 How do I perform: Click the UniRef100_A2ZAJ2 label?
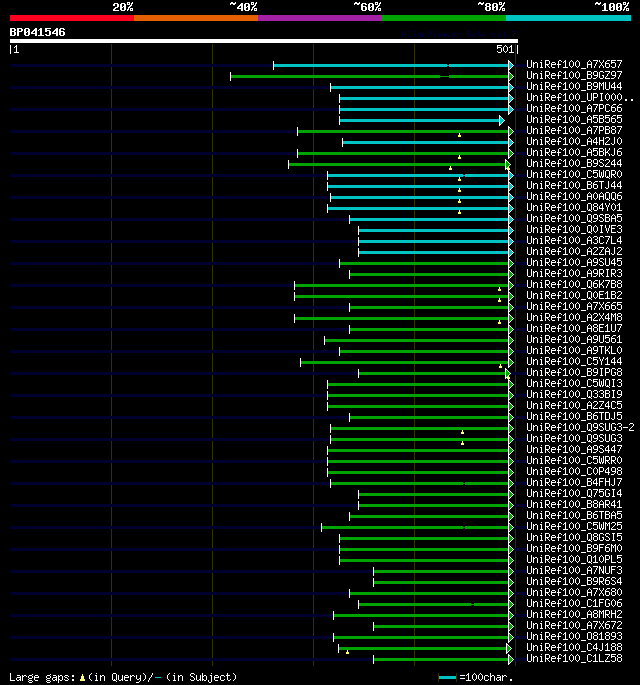[574, 252]
